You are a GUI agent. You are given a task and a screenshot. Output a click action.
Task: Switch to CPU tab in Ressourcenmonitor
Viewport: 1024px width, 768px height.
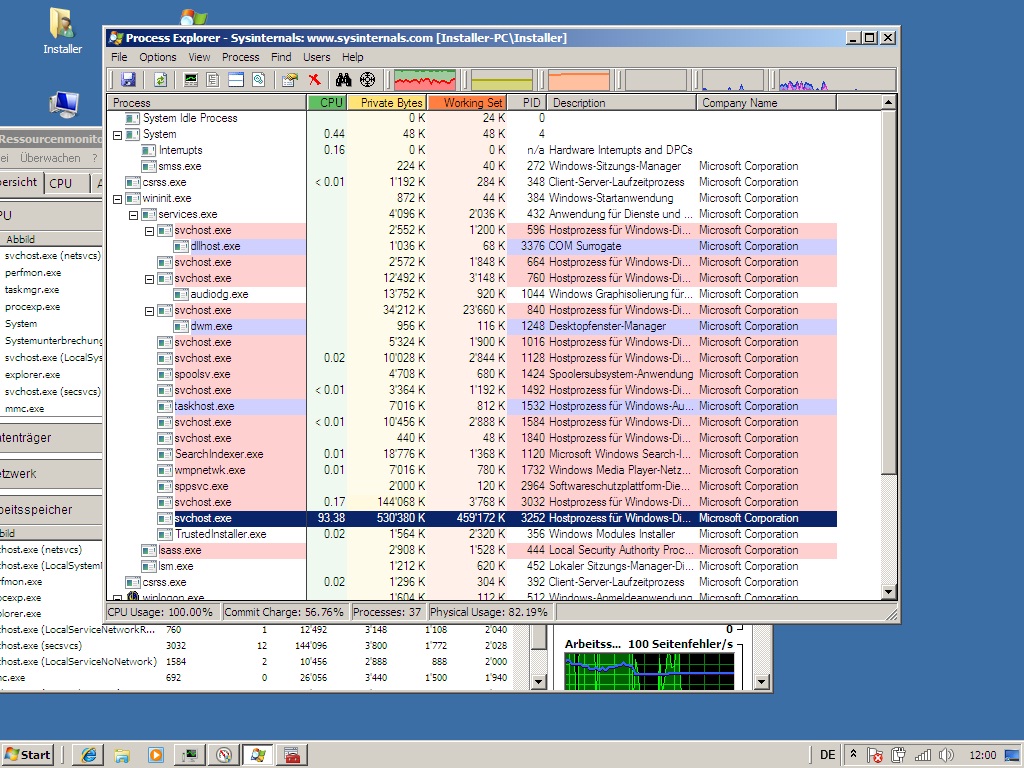[x=67, y=184]
